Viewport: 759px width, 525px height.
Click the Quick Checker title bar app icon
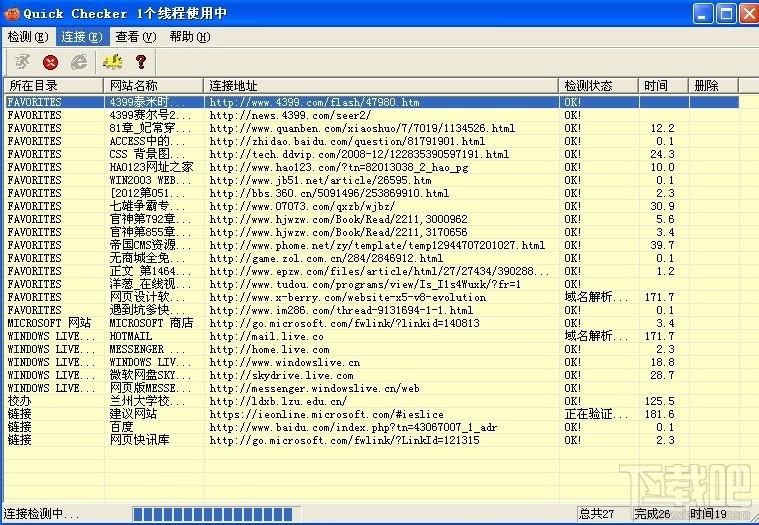point(12,14)
